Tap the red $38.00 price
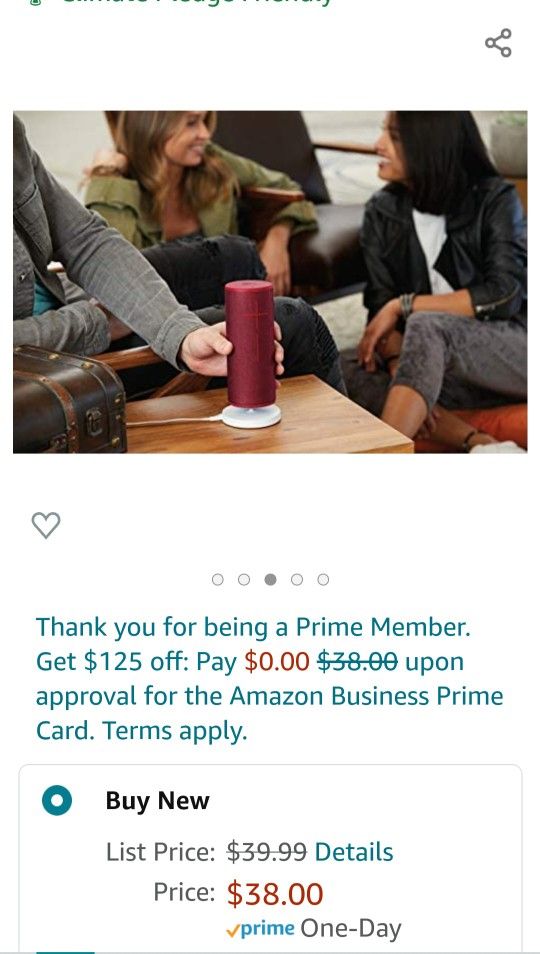The width and height of the screenshot is (540, 954). tap(275, 894)
